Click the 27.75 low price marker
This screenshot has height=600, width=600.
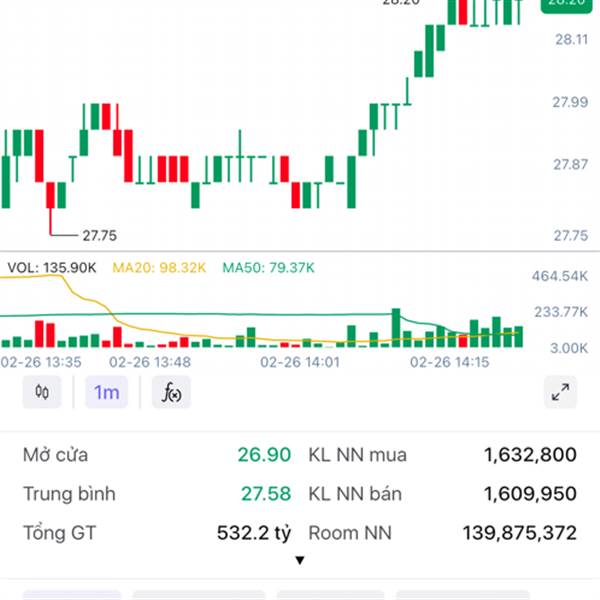99,235
